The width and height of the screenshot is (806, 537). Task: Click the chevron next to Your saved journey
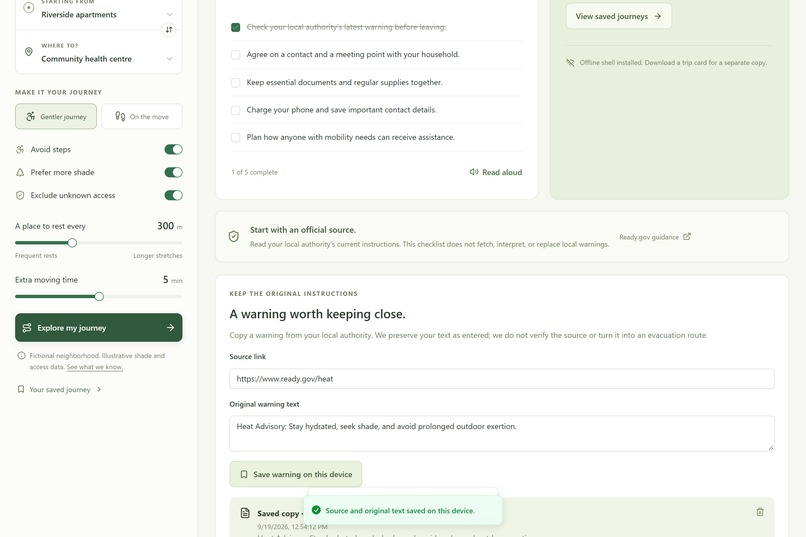tap(99, 390)
